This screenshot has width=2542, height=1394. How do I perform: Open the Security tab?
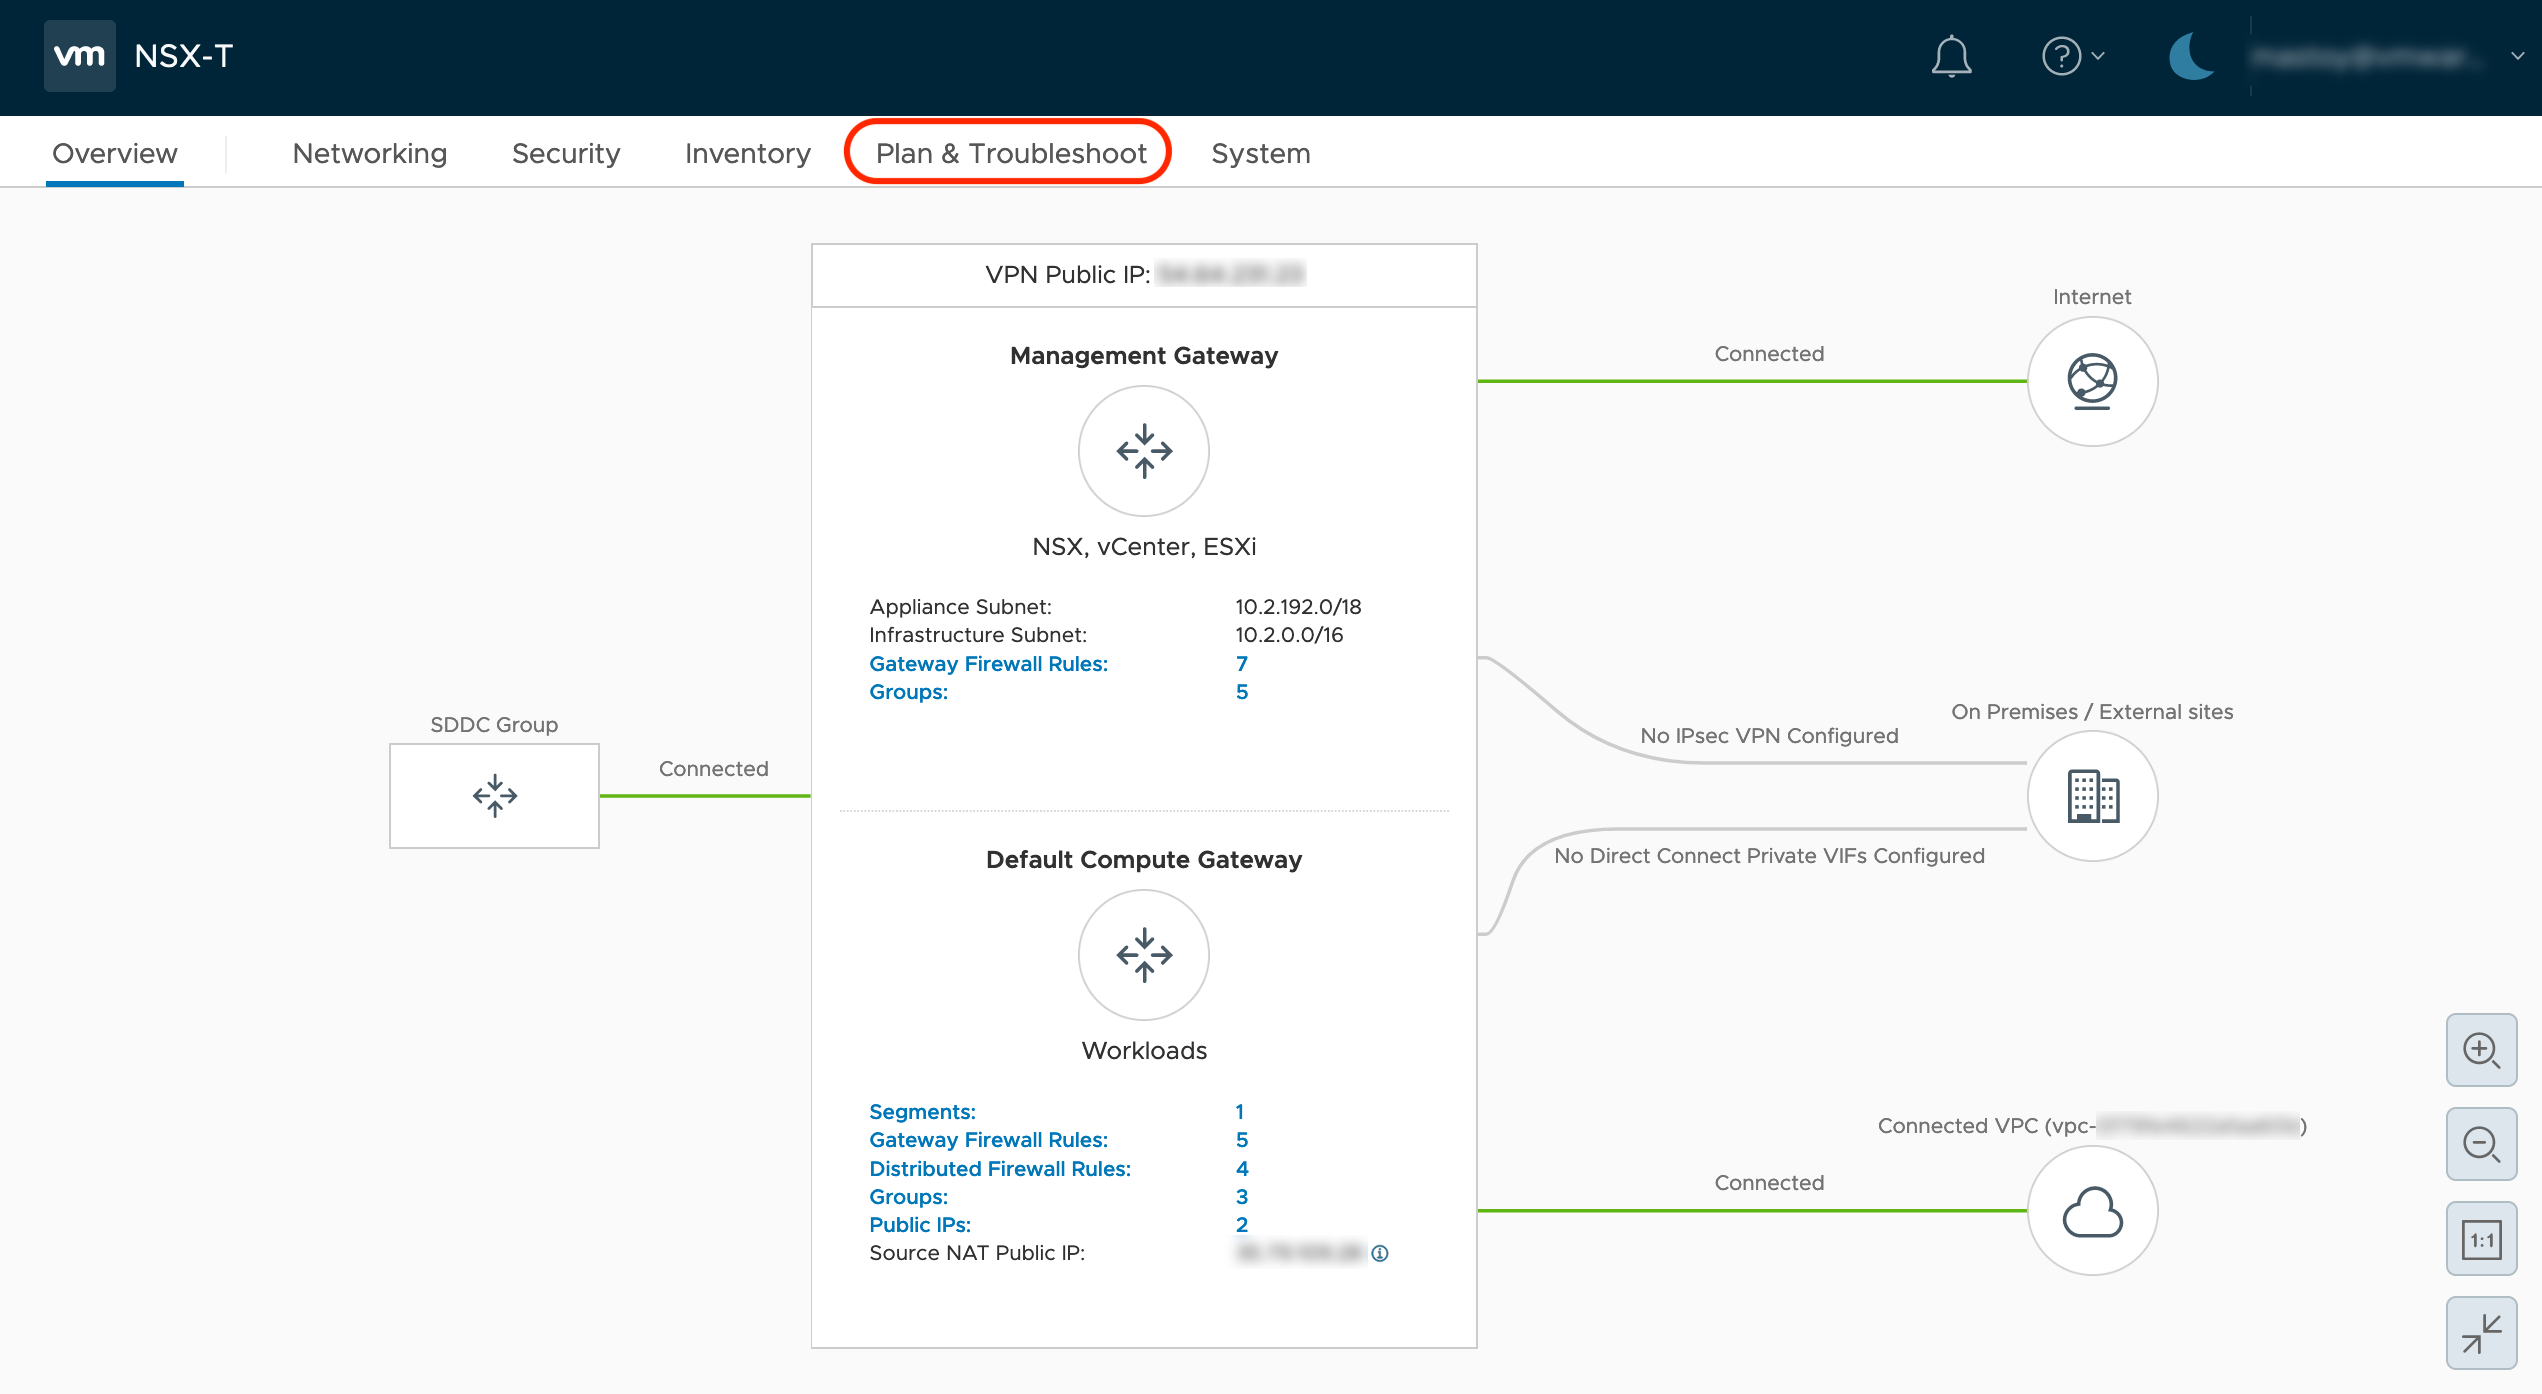click(566, 153)
